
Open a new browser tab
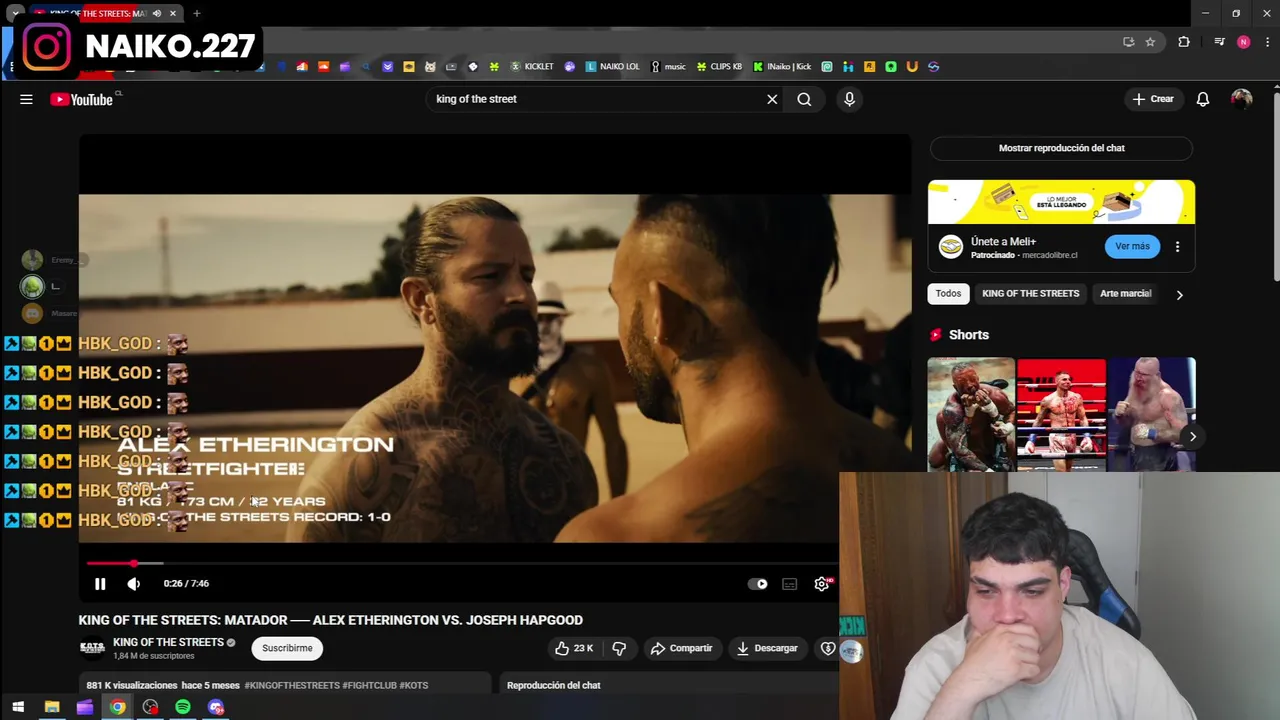click(x=196, y=13)
